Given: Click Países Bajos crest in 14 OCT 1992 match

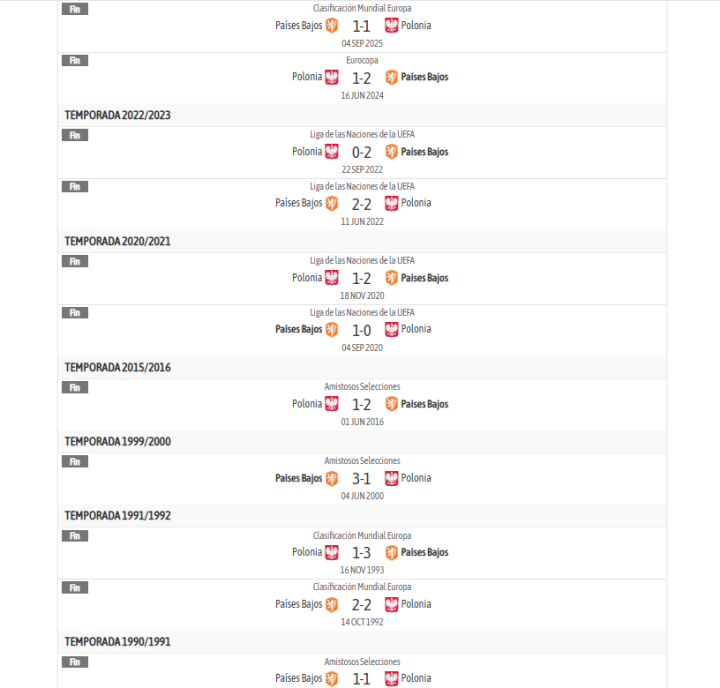Looking at the screenshot, I should 332,604.
